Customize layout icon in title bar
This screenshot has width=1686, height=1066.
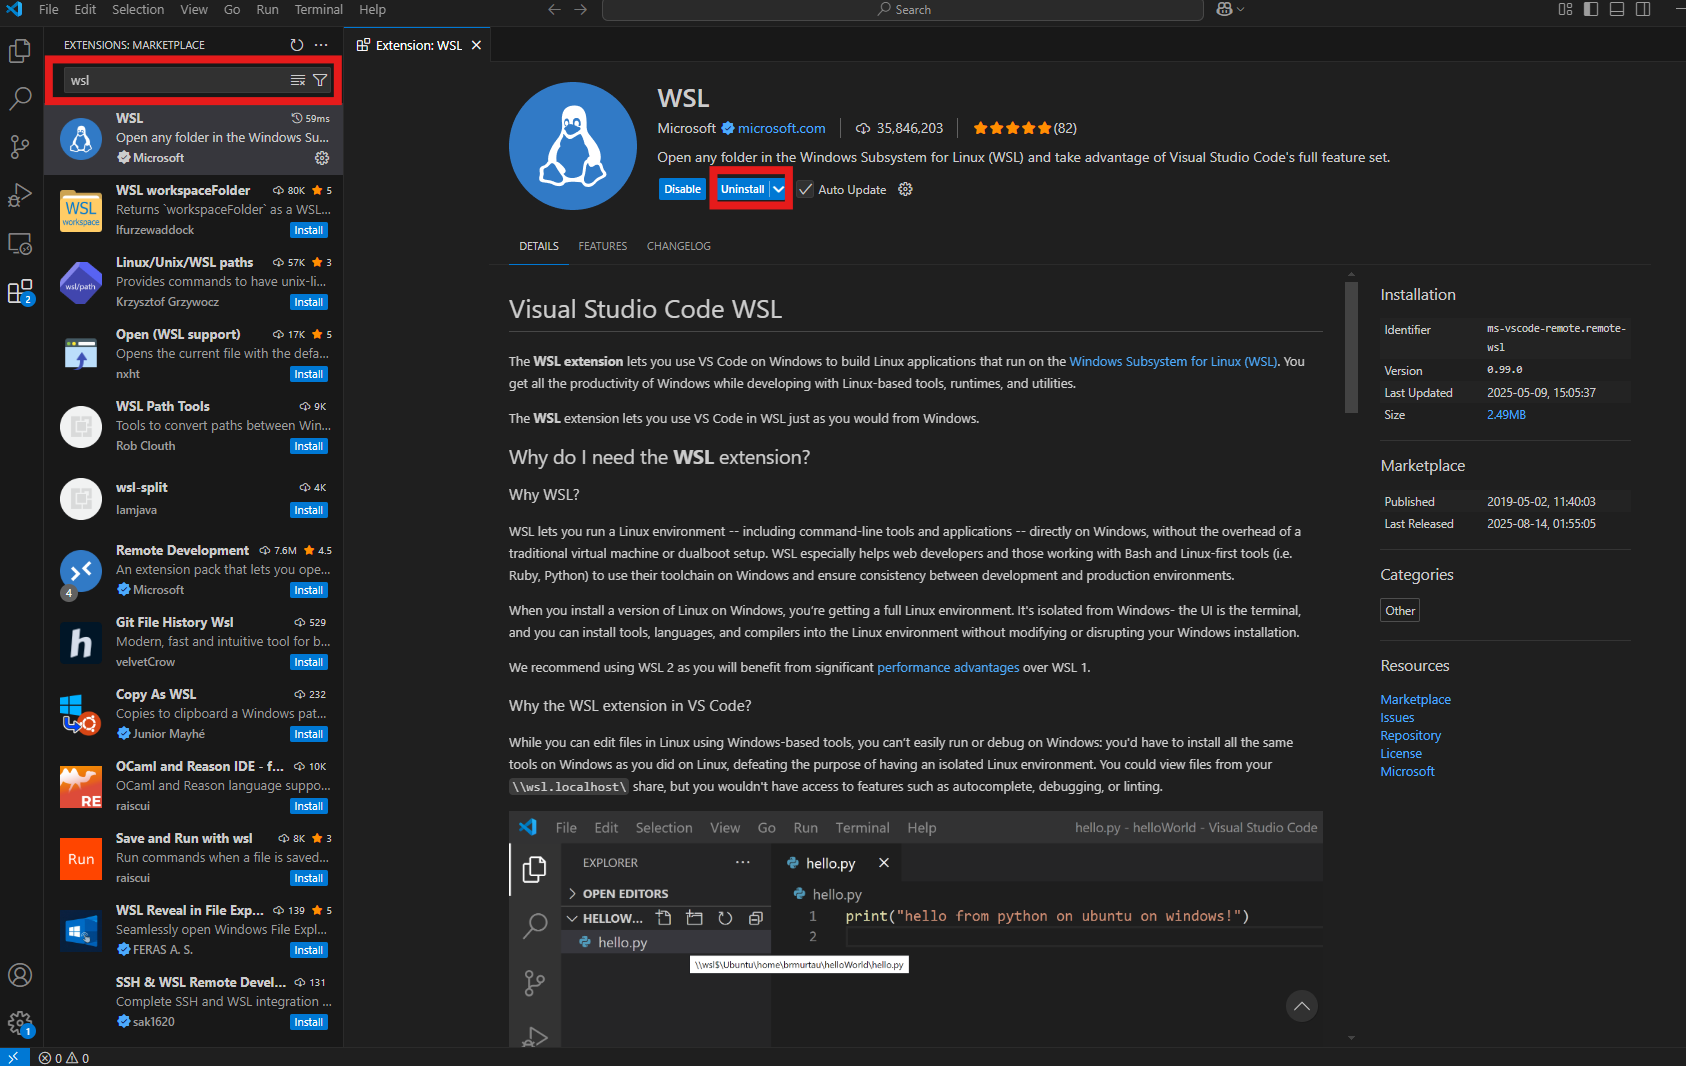pyautogui.click(x=1566, y=10)
